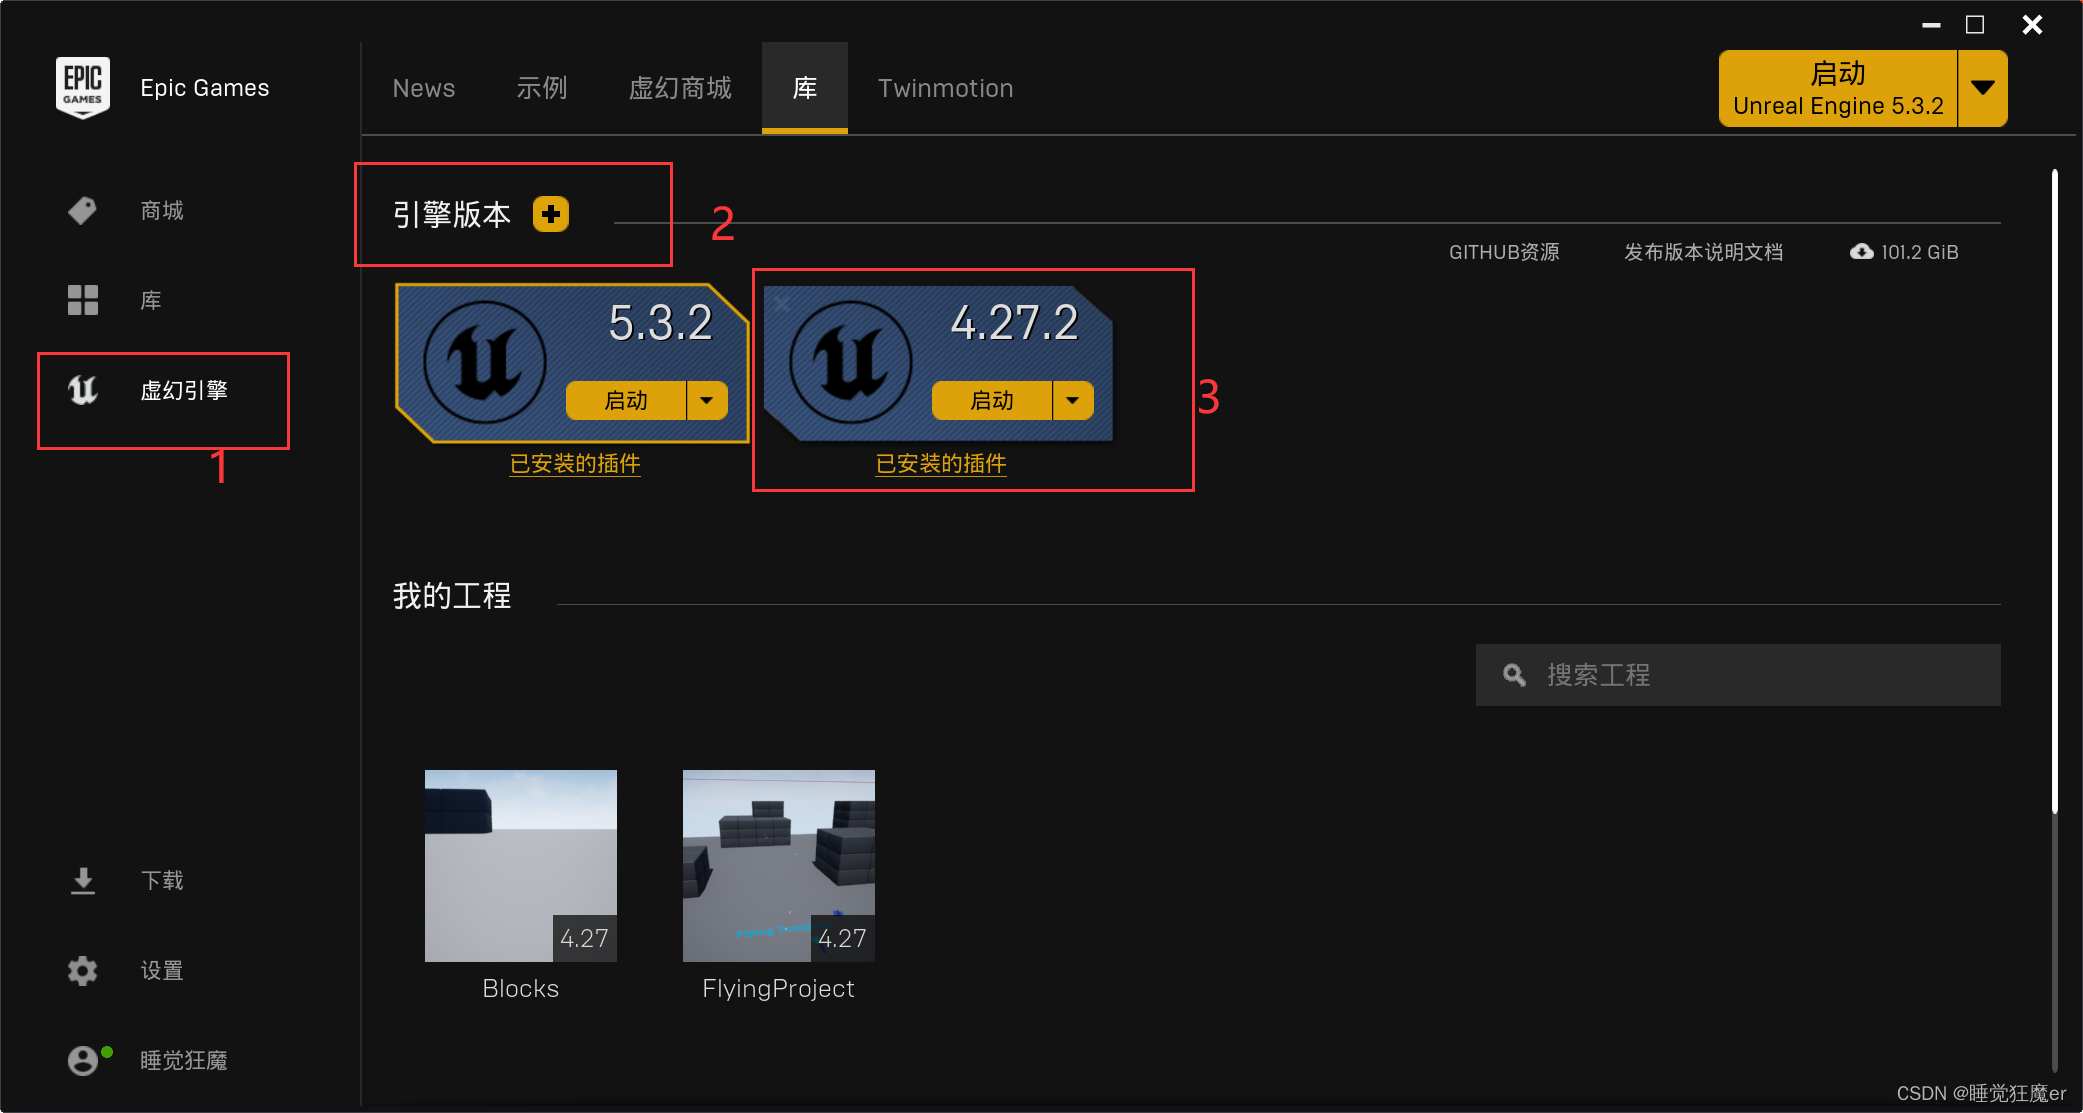Open the 发布版本说明文档 link
This screenshot has width=2083, height=1113.
tap(1704, 252)
